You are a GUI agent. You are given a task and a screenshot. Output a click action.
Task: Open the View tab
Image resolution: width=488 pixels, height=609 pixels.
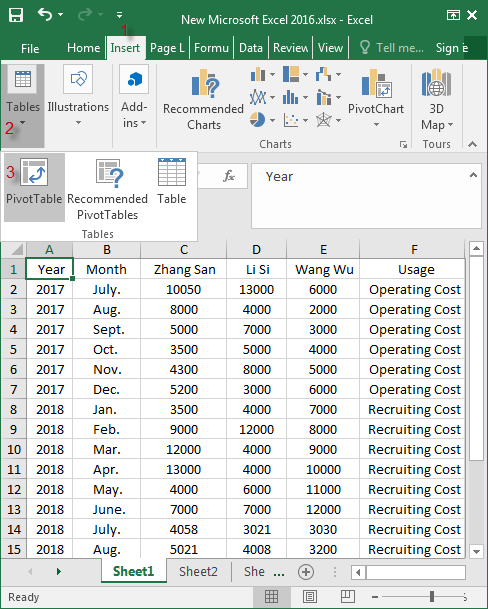click(x=330, y=48)
